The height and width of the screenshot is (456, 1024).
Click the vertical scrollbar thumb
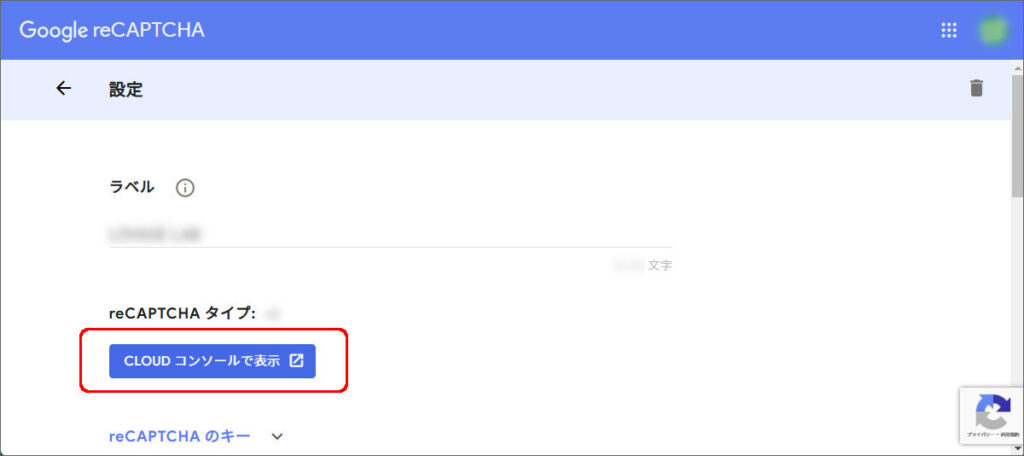[x=1017, y=135]
